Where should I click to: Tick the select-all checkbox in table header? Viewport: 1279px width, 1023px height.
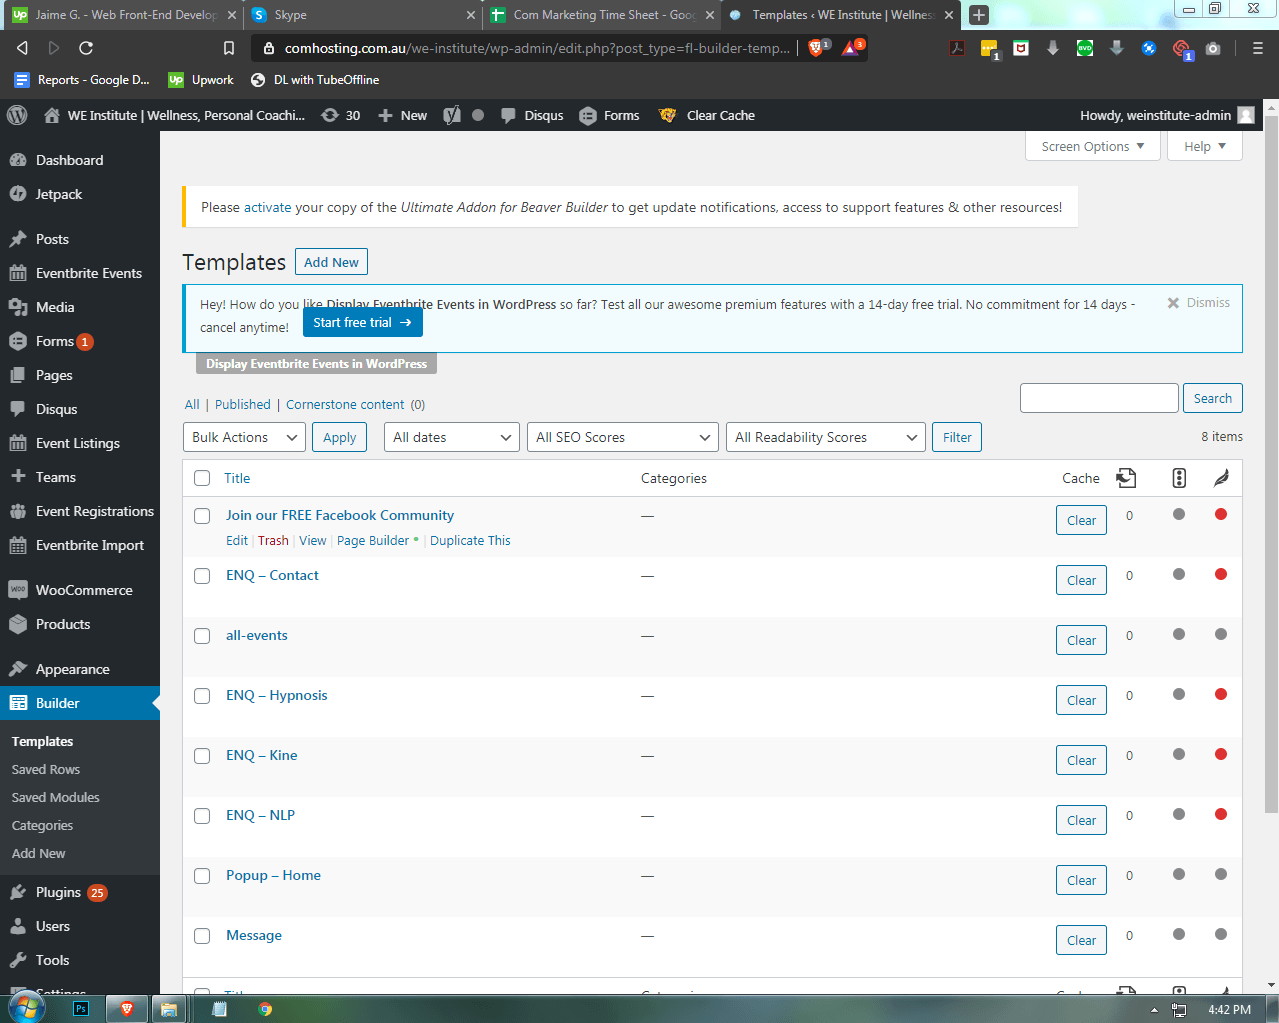point(202,478)
